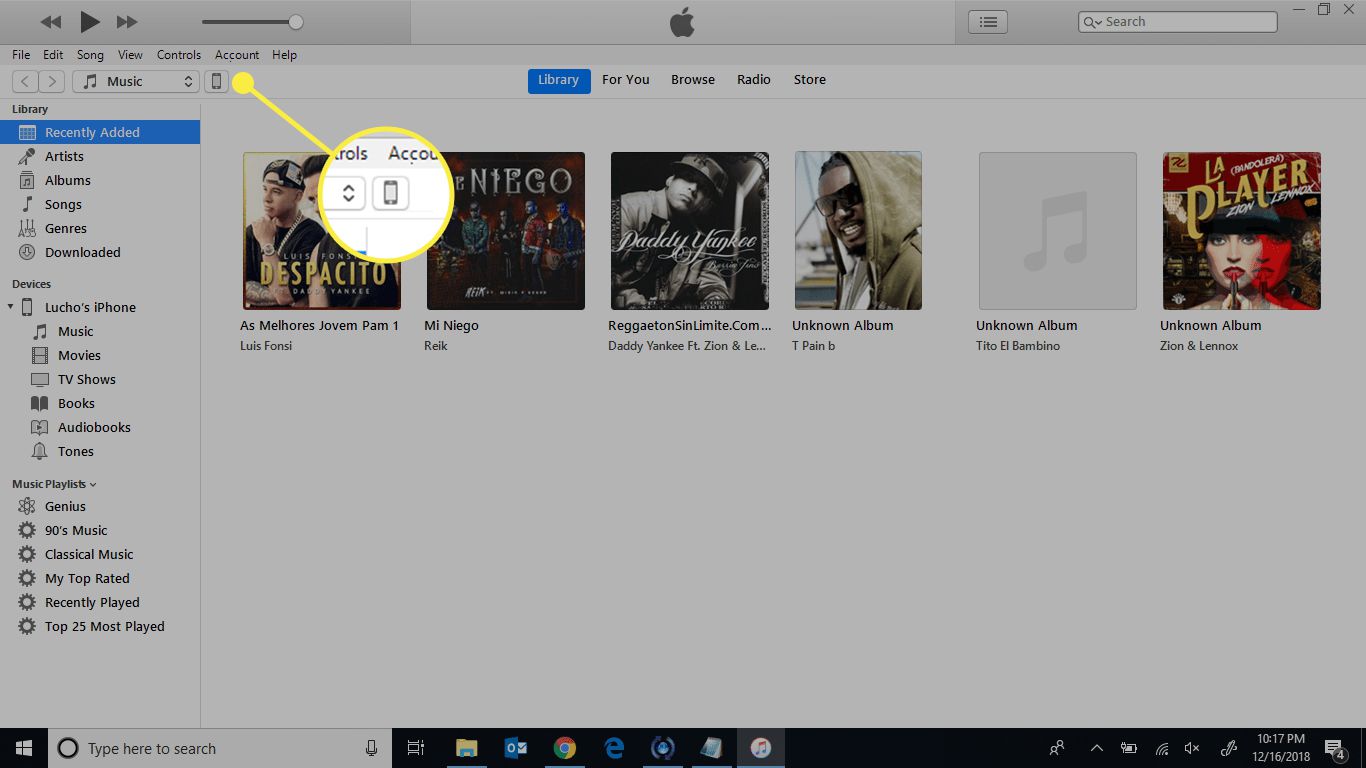Go forward with the right arrow button
The image size is (1366, 768).
(52, 82)
